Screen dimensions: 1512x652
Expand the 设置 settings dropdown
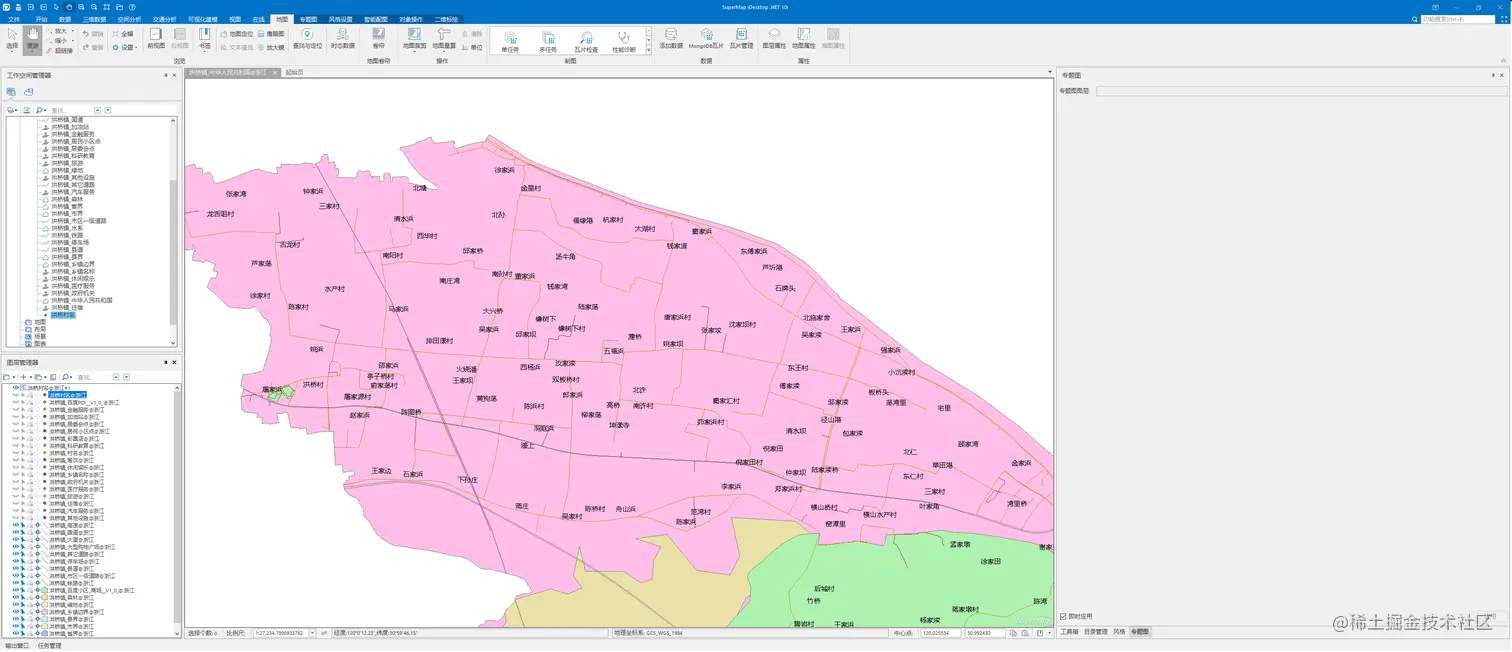pos(125,47)
